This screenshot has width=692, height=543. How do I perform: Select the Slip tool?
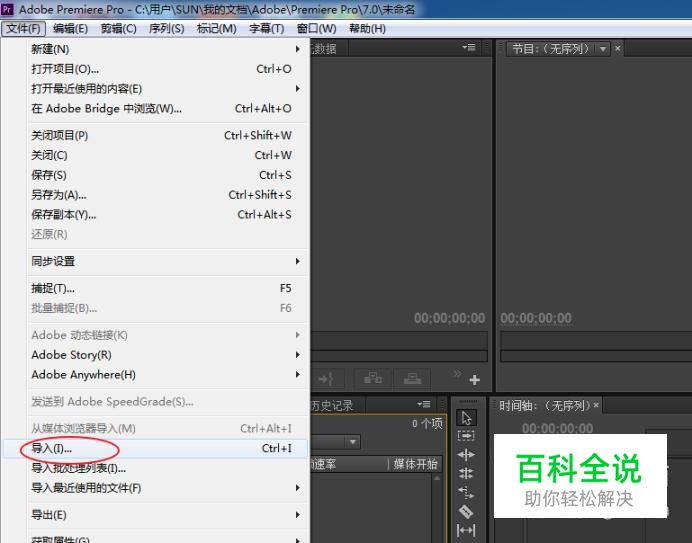pyautogui.click(x=466, y=530)
